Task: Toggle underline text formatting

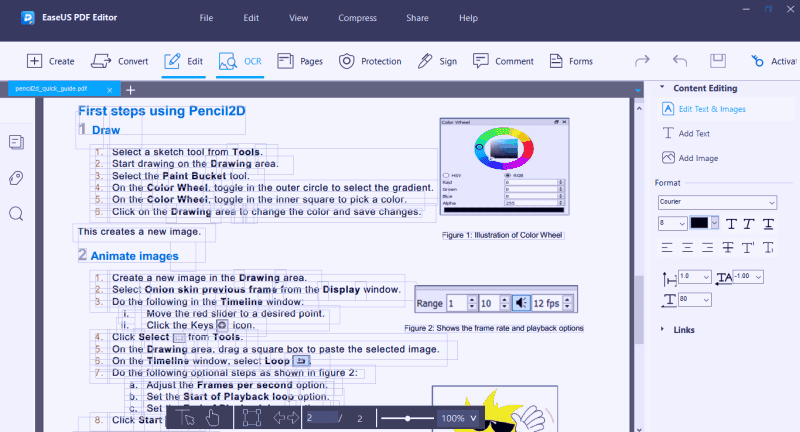Action: coord(768,224)
